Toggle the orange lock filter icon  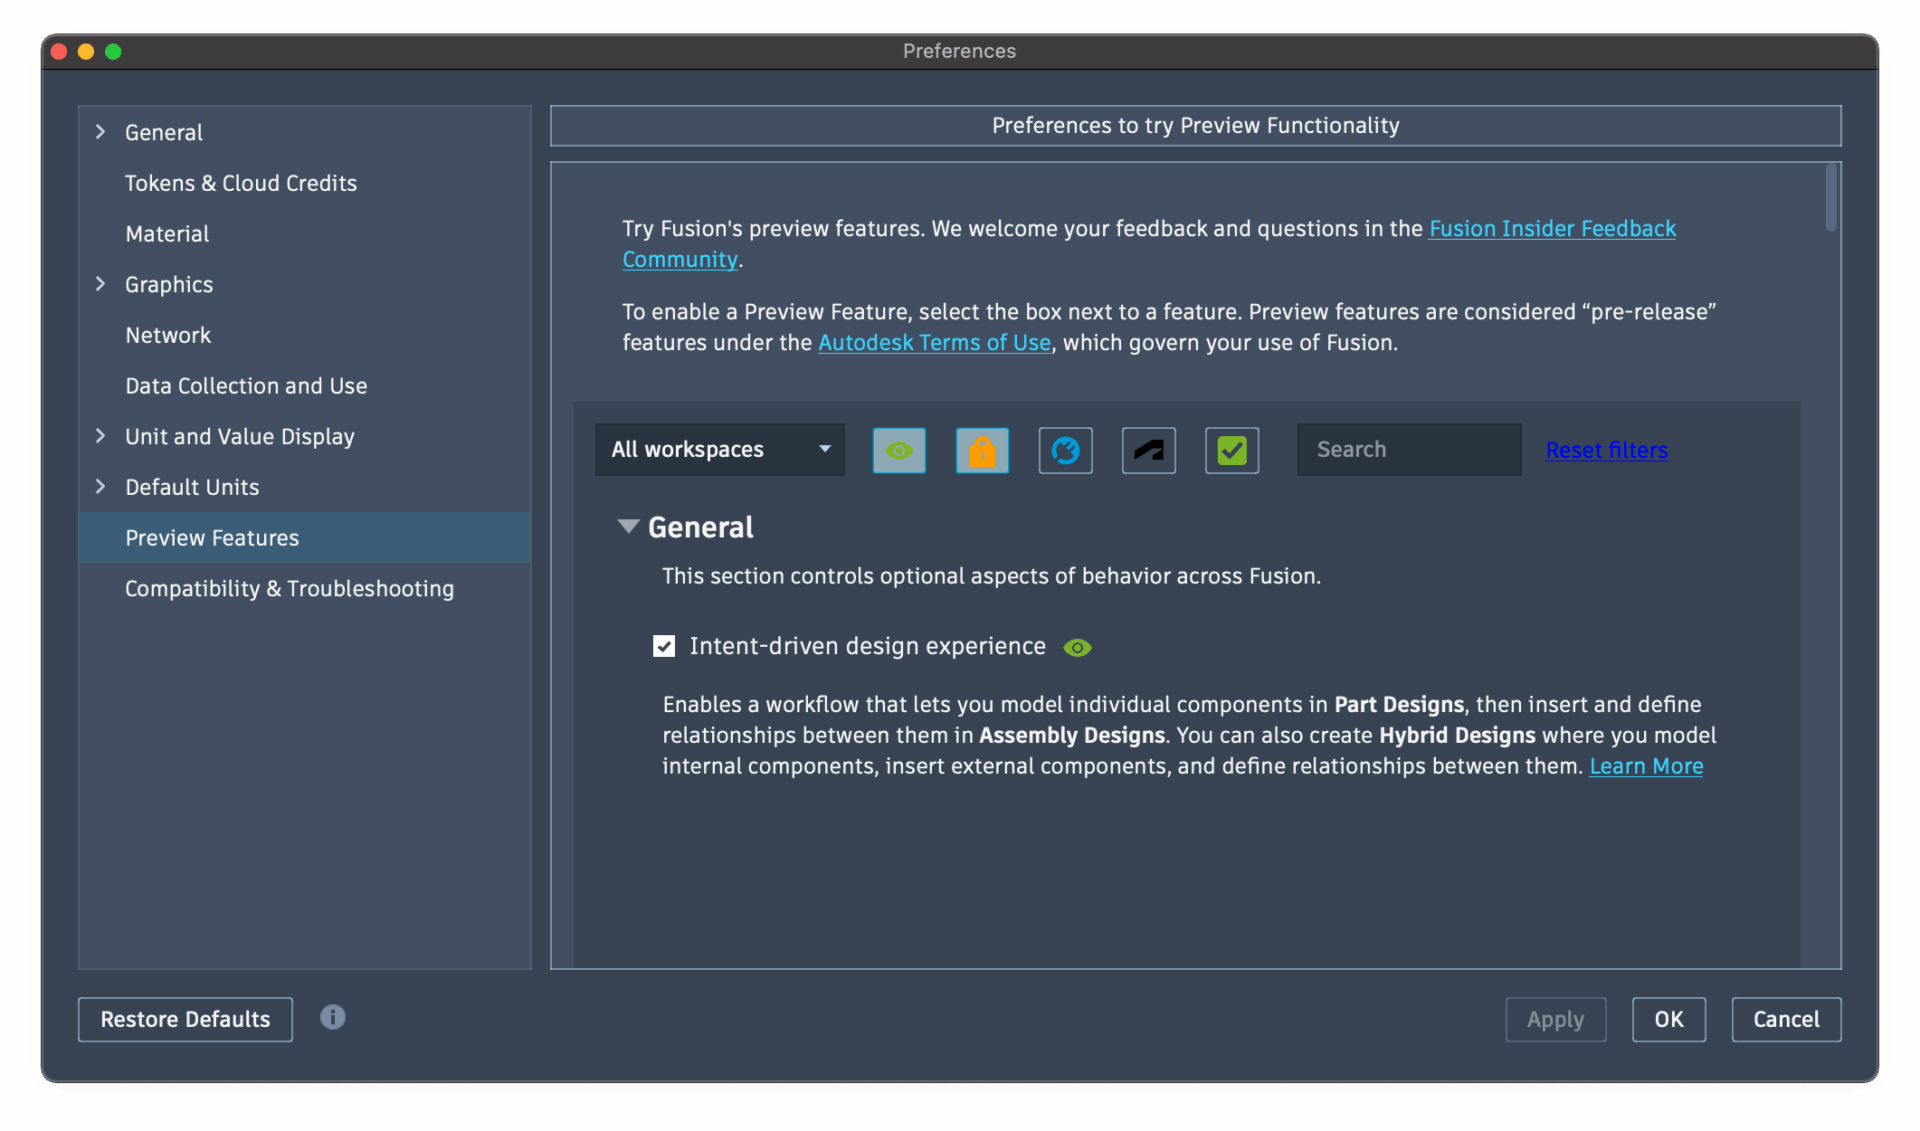[981, 450]
